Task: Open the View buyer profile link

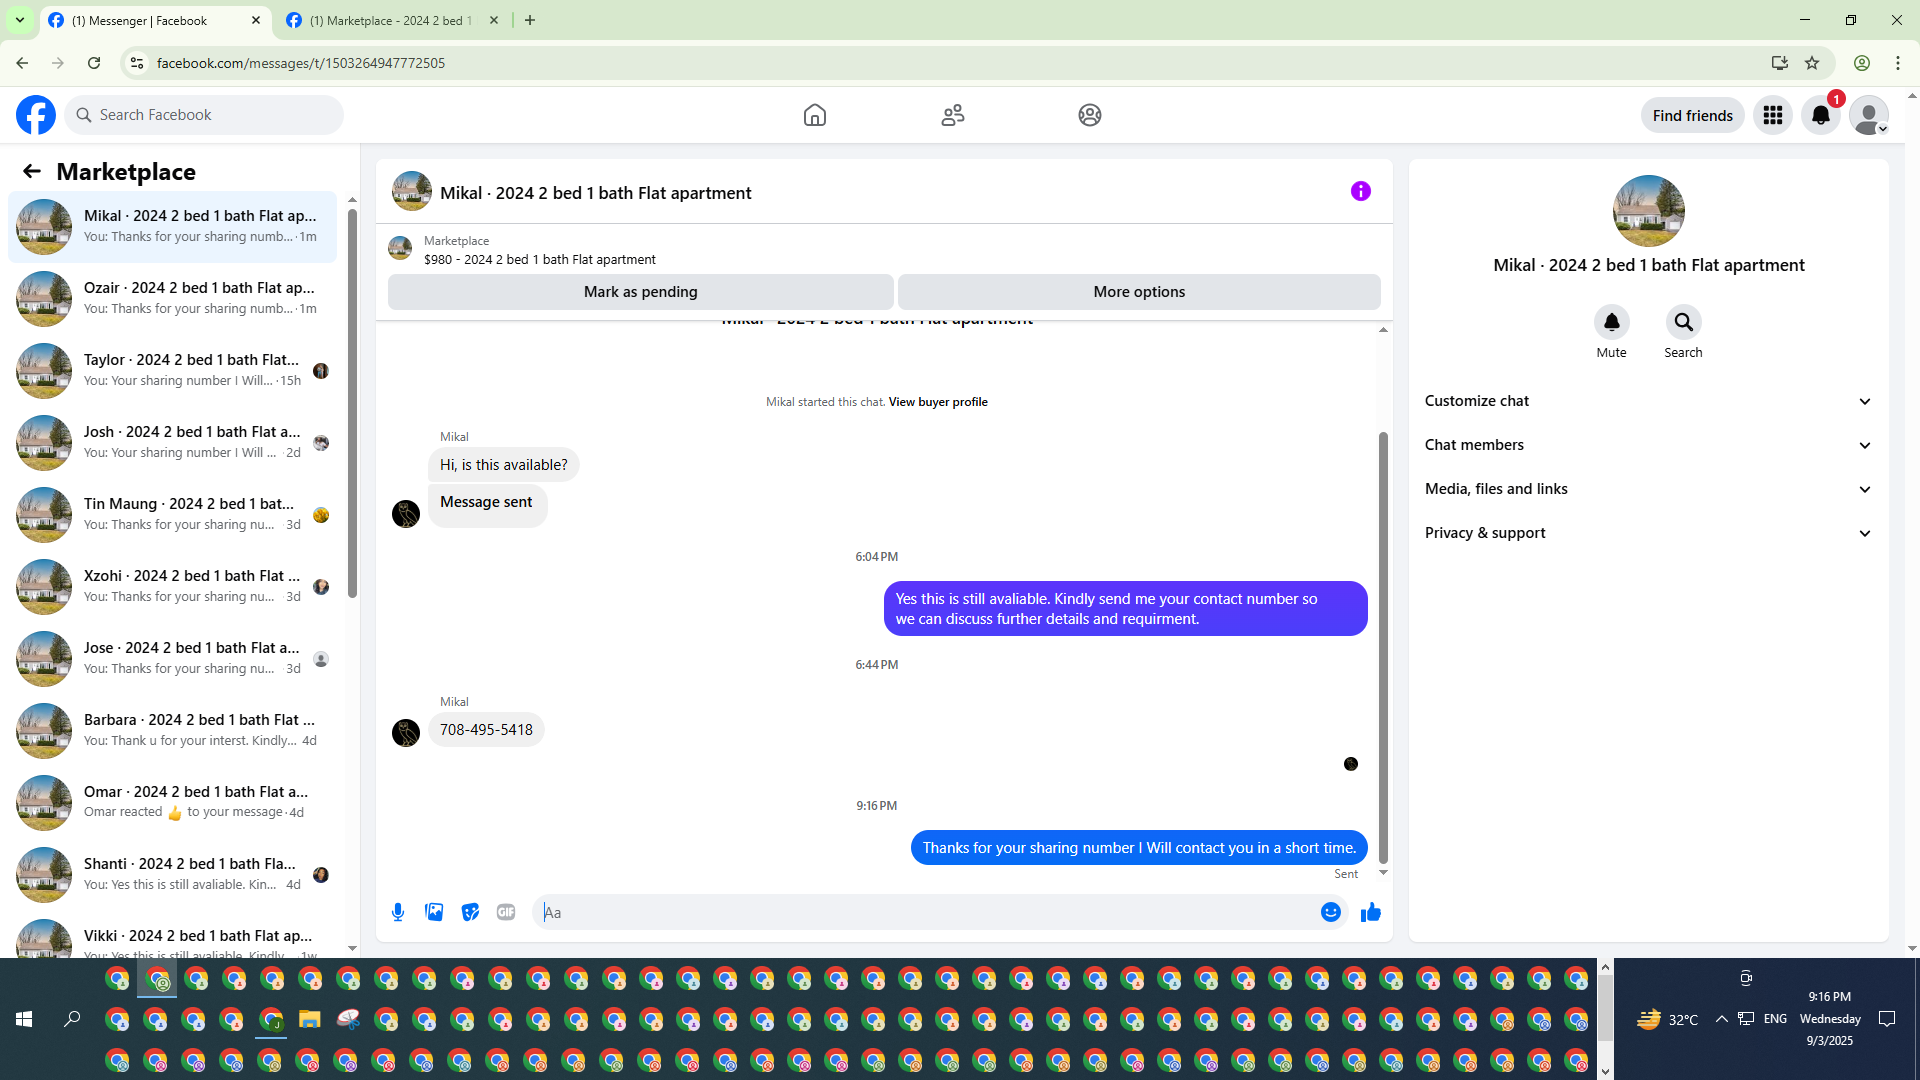Action: pyautogui.click(x=938, y=402)
